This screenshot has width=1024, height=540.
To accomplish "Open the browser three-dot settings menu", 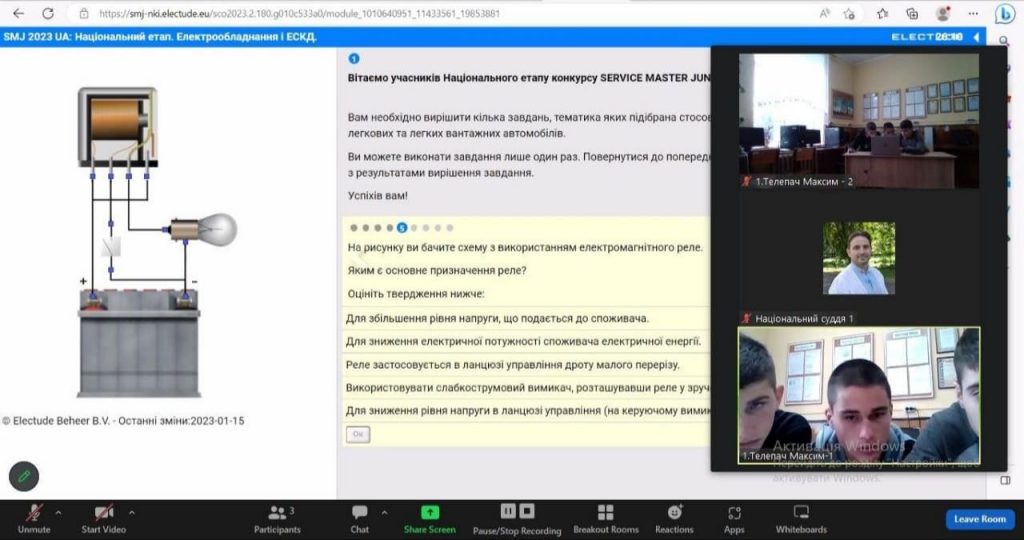I will [973, 13].
